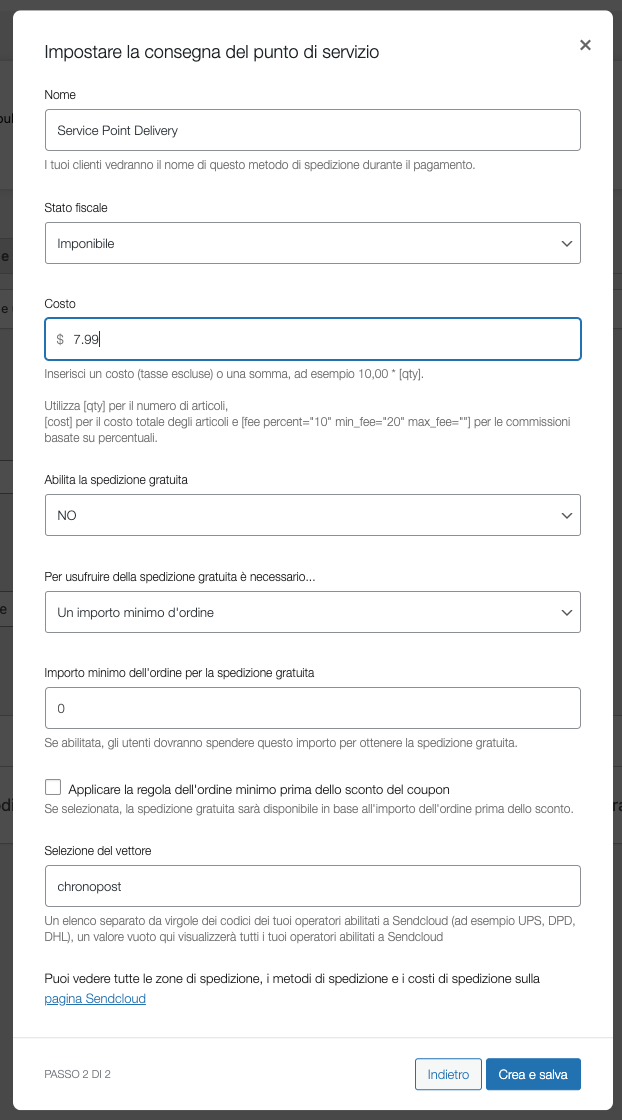Open Abilita la spedizione gratuita dropdown
The image size is (622, 1120).
point(313,515)
